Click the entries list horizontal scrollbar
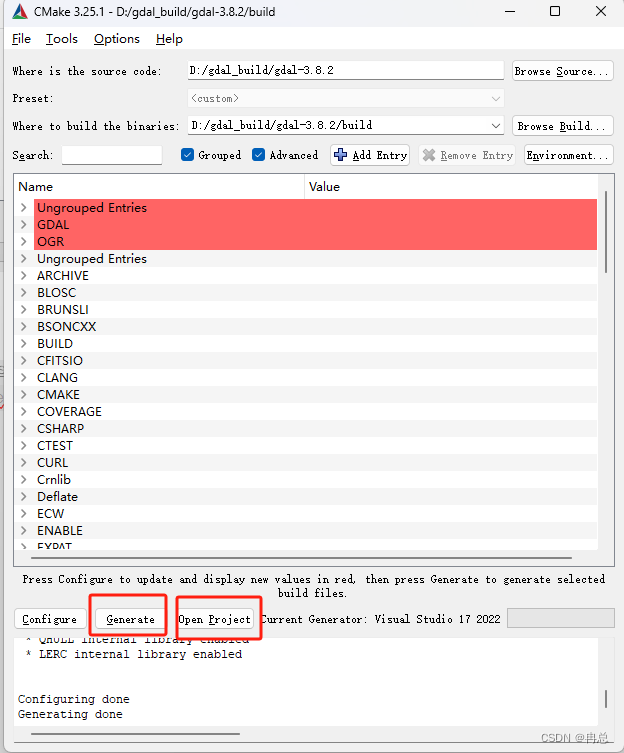 pos(301,558)
